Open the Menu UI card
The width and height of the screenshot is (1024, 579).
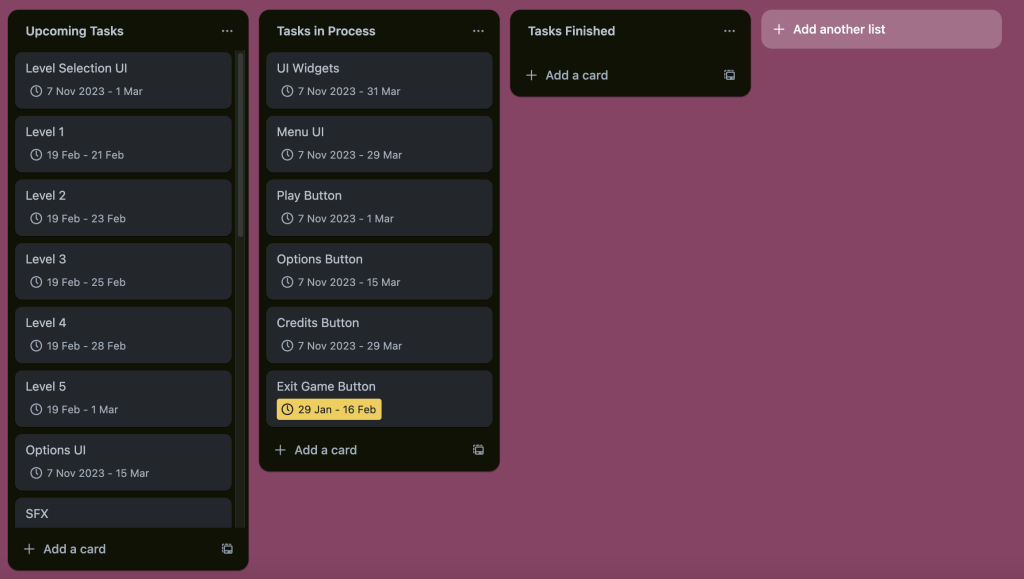point(300,132)
